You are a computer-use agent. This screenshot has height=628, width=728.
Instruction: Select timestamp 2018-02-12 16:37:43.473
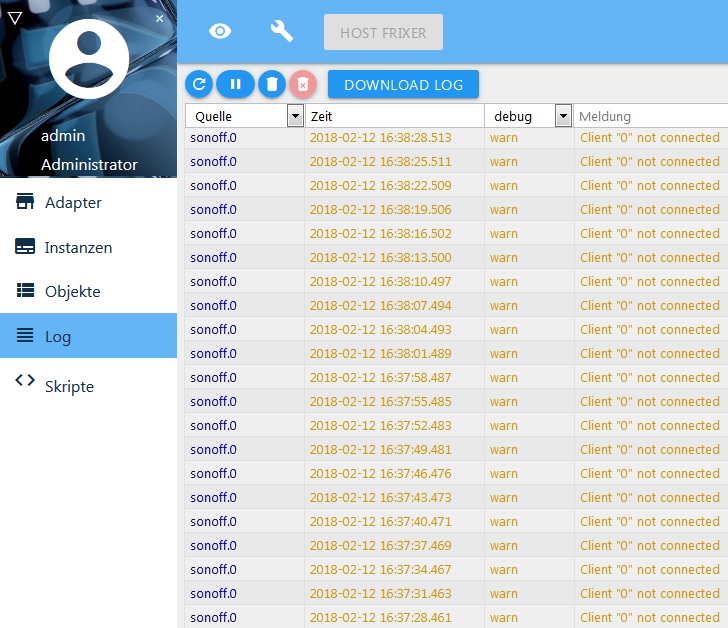click(380, 498)
